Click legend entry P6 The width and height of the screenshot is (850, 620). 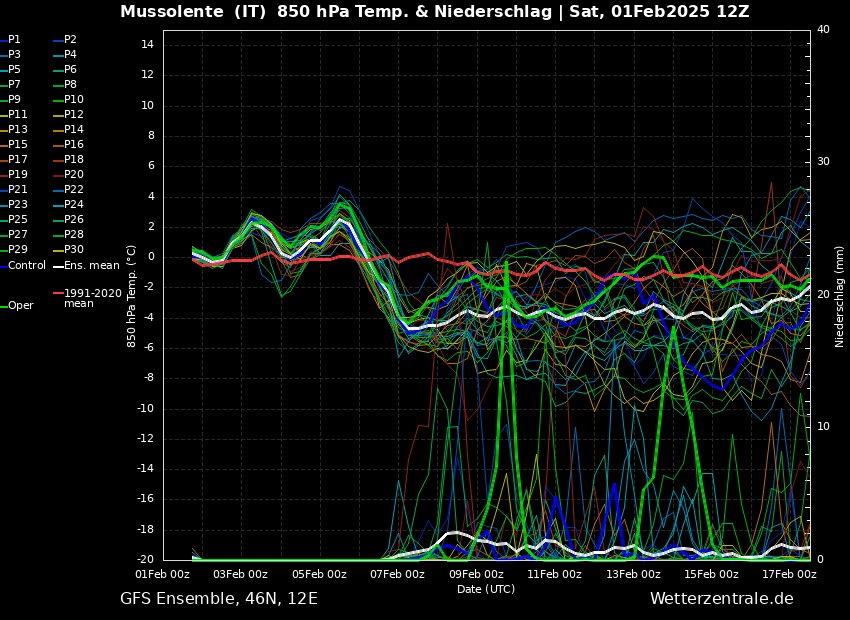tap(70, 69)
